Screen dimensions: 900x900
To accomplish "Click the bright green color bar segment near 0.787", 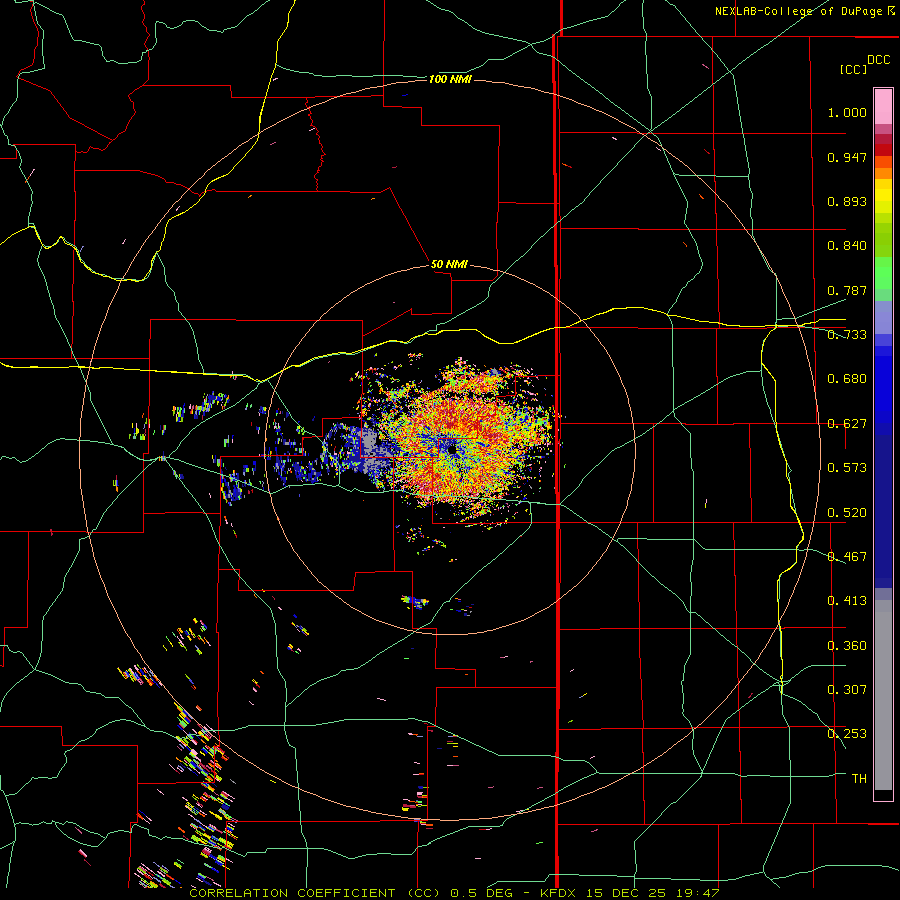I will [x=883, y=273].
